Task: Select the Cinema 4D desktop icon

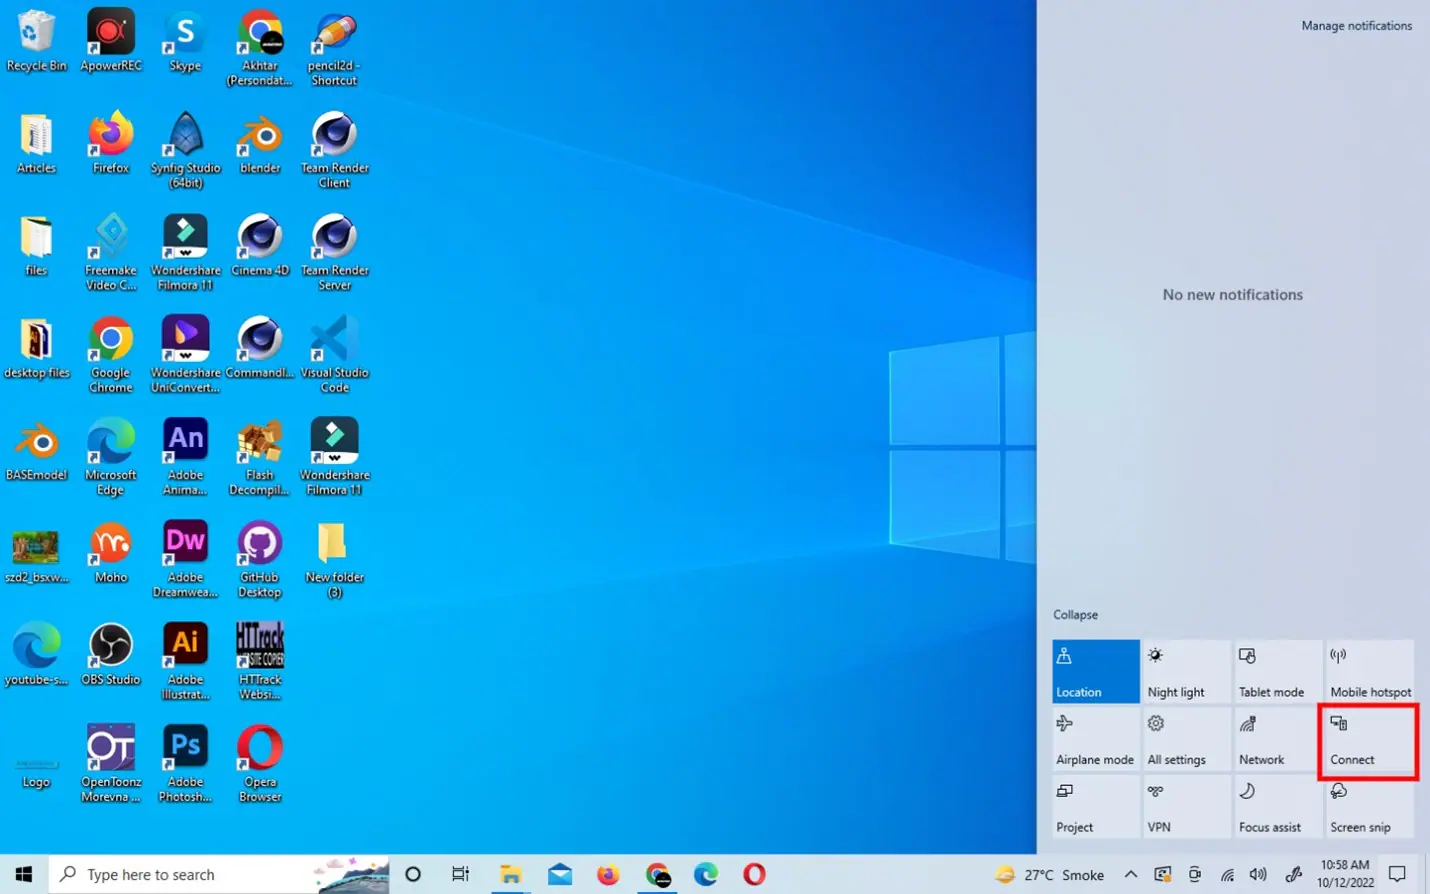Action: pos(260,245)
